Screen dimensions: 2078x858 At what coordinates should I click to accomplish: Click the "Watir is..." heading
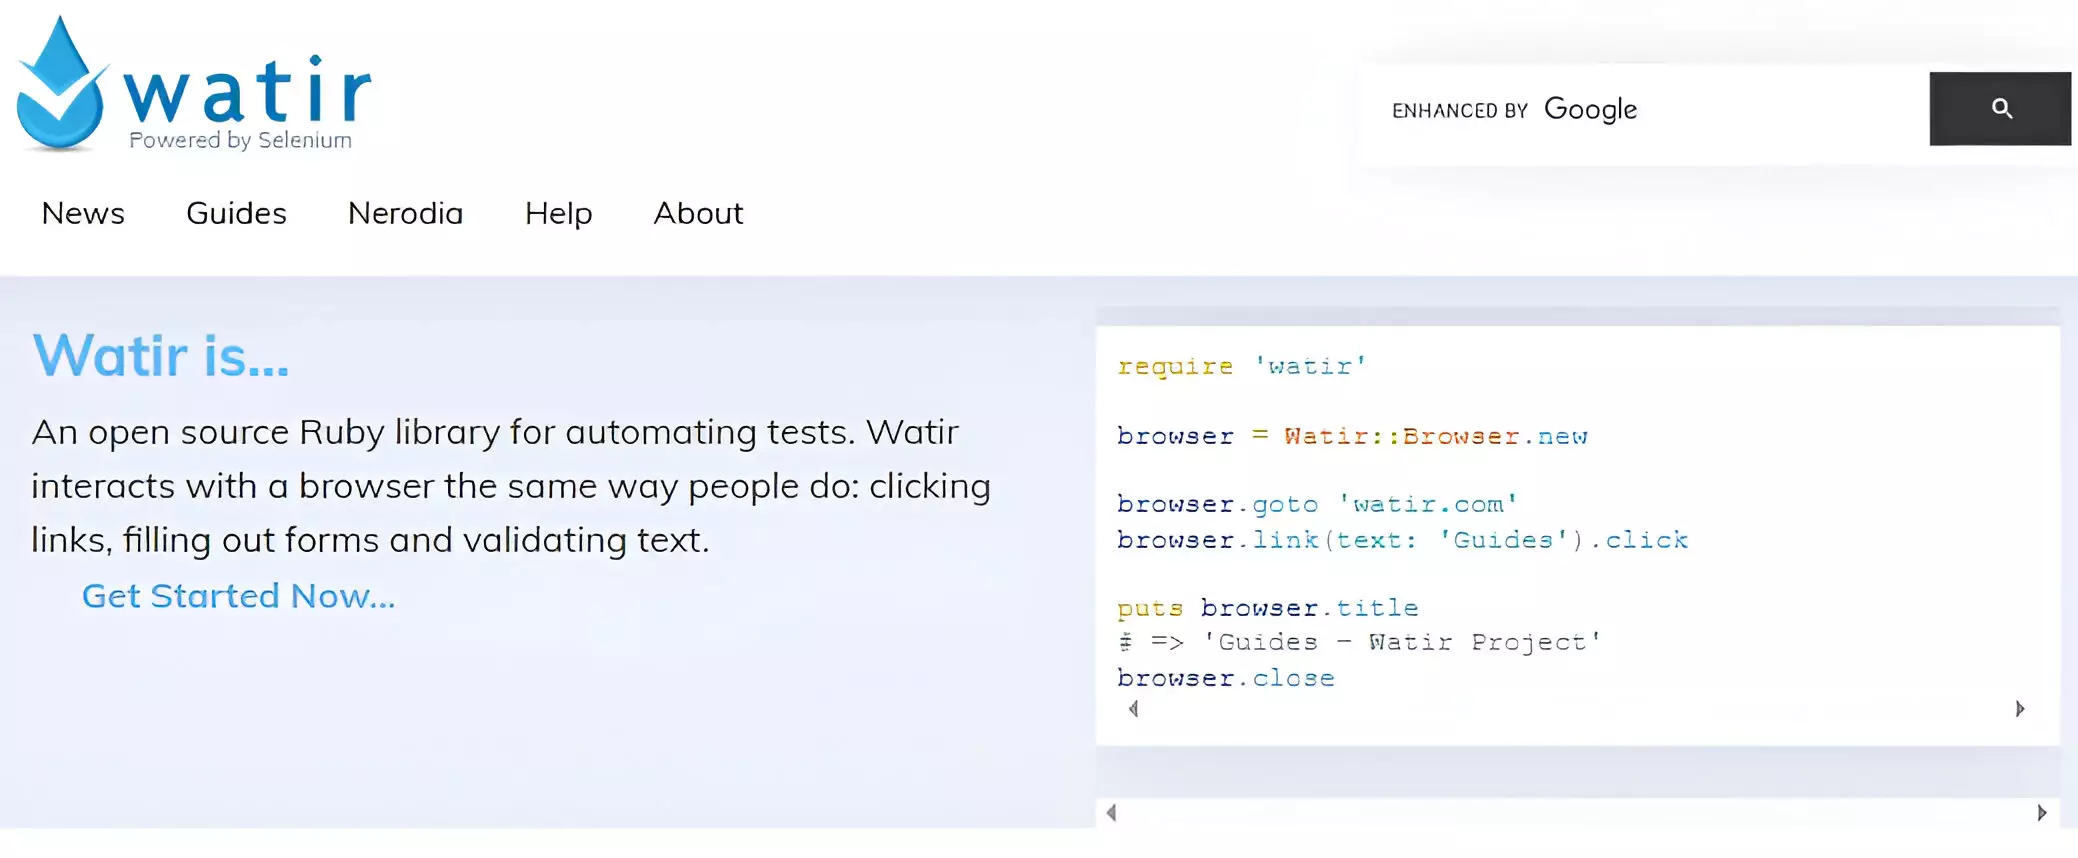click(160, 356)
